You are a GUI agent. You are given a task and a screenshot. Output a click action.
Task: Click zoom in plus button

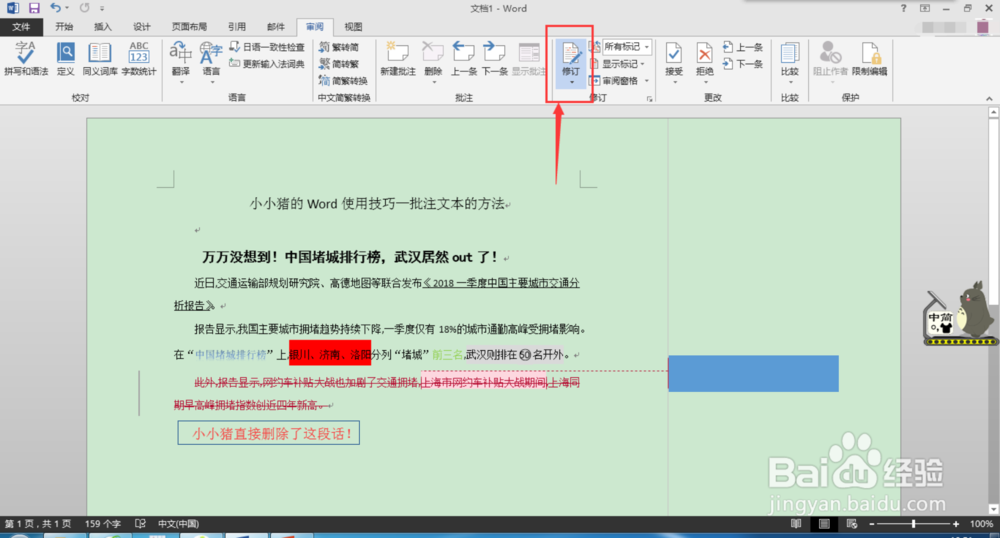point(956,524)
